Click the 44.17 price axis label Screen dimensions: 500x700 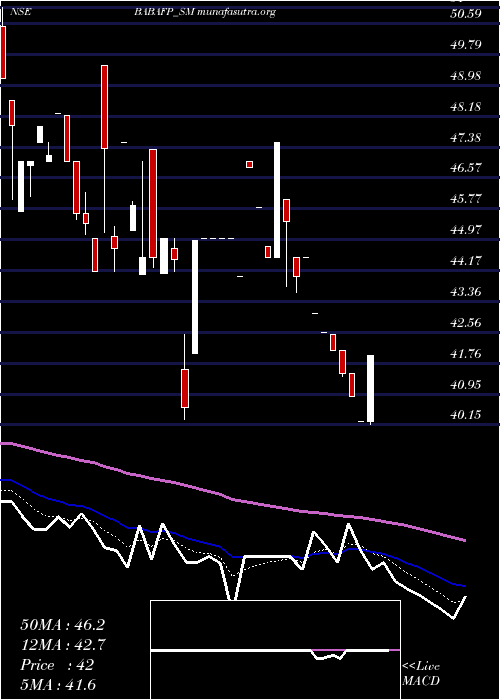click(466, 261)
